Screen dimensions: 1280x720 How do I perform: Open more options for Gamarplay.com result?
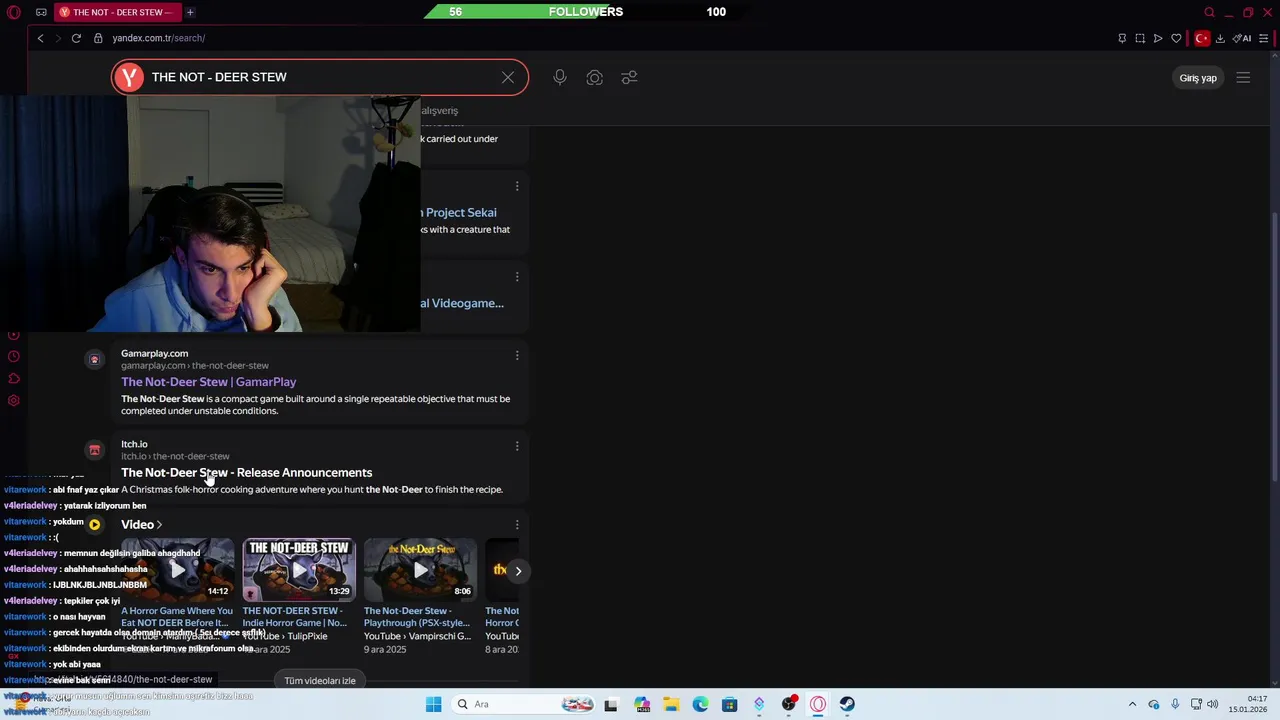(x=517, y=355)
